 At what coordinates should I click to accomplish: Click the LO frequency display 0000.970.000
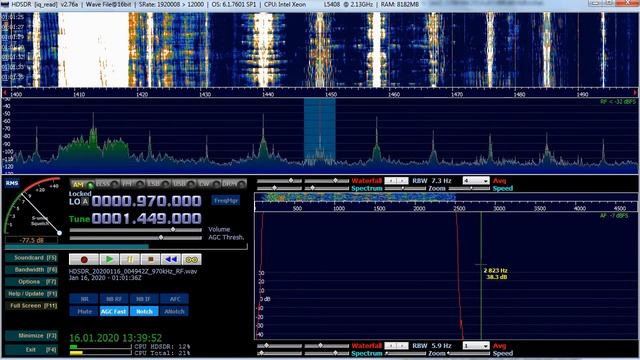147,201
